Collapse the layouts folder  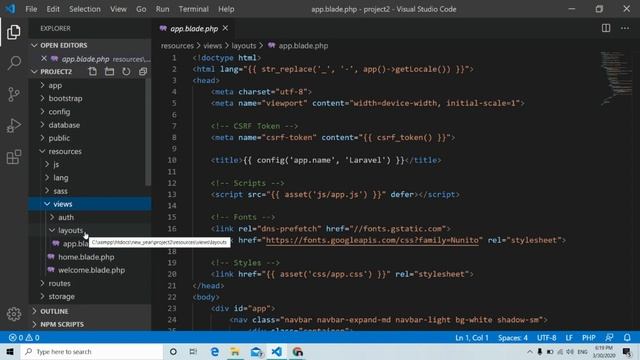pyautogui.click(x=90, y=230)
